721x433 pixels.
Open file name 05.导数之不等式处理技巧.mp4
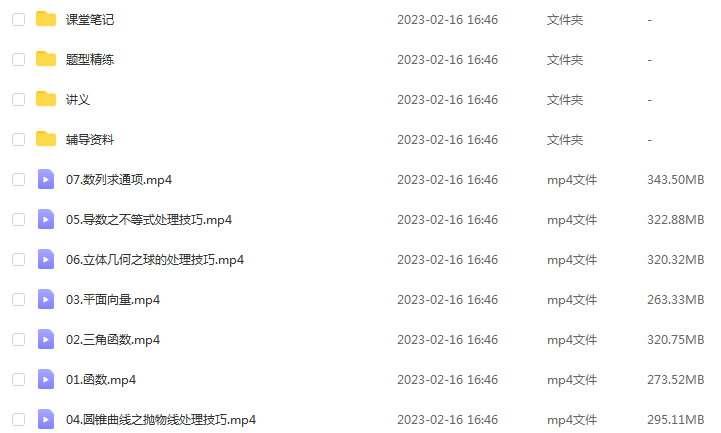coord(149,220)
